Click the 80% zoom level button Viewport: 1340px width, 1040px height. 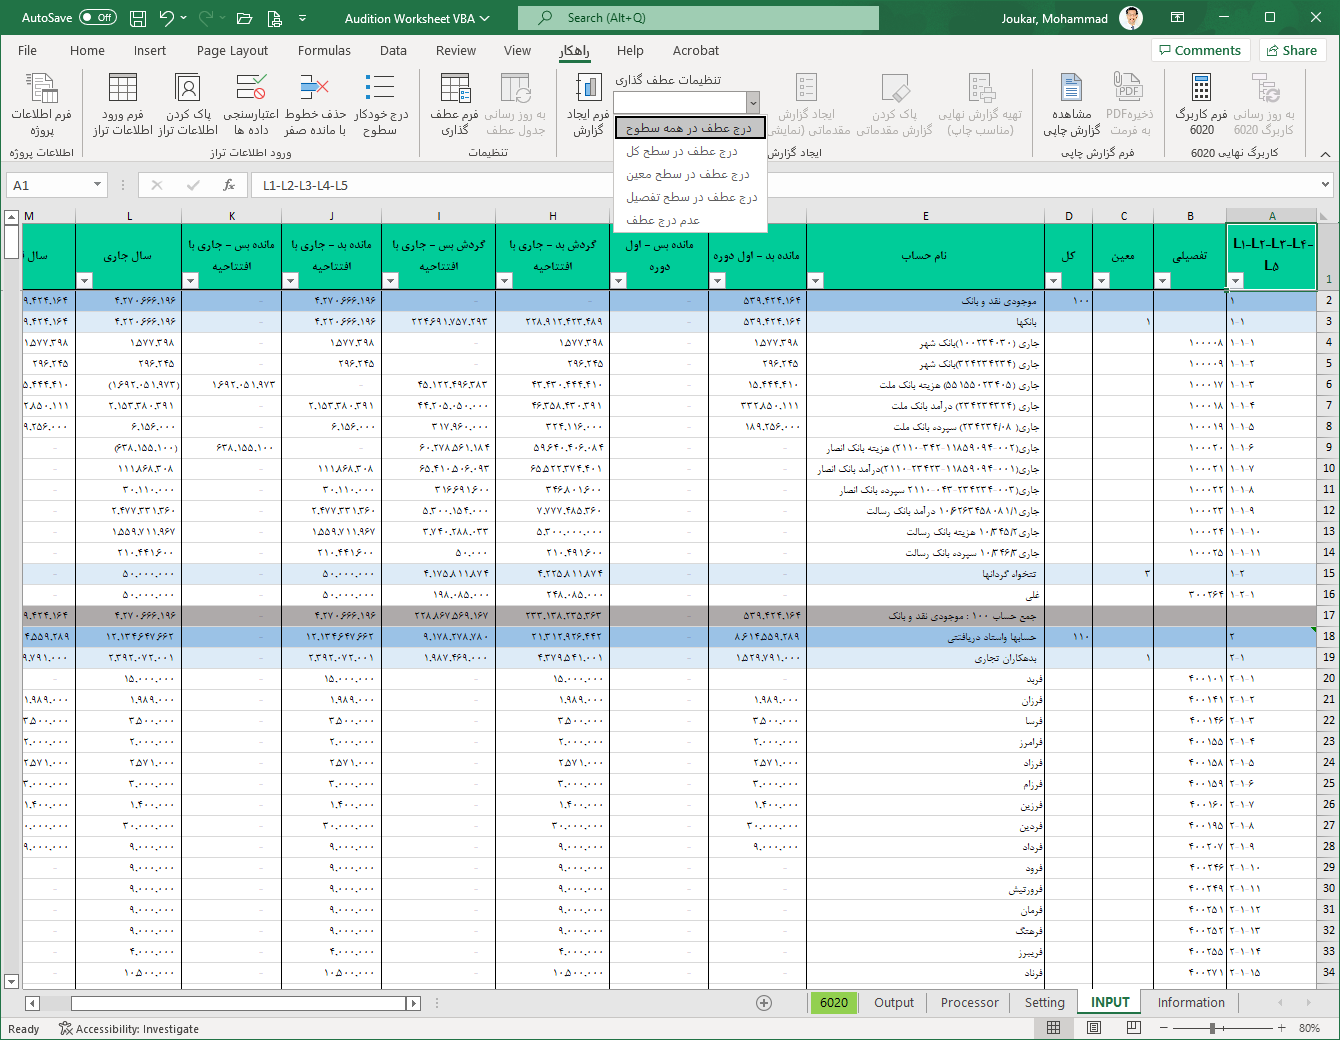click(1309, 1028)
